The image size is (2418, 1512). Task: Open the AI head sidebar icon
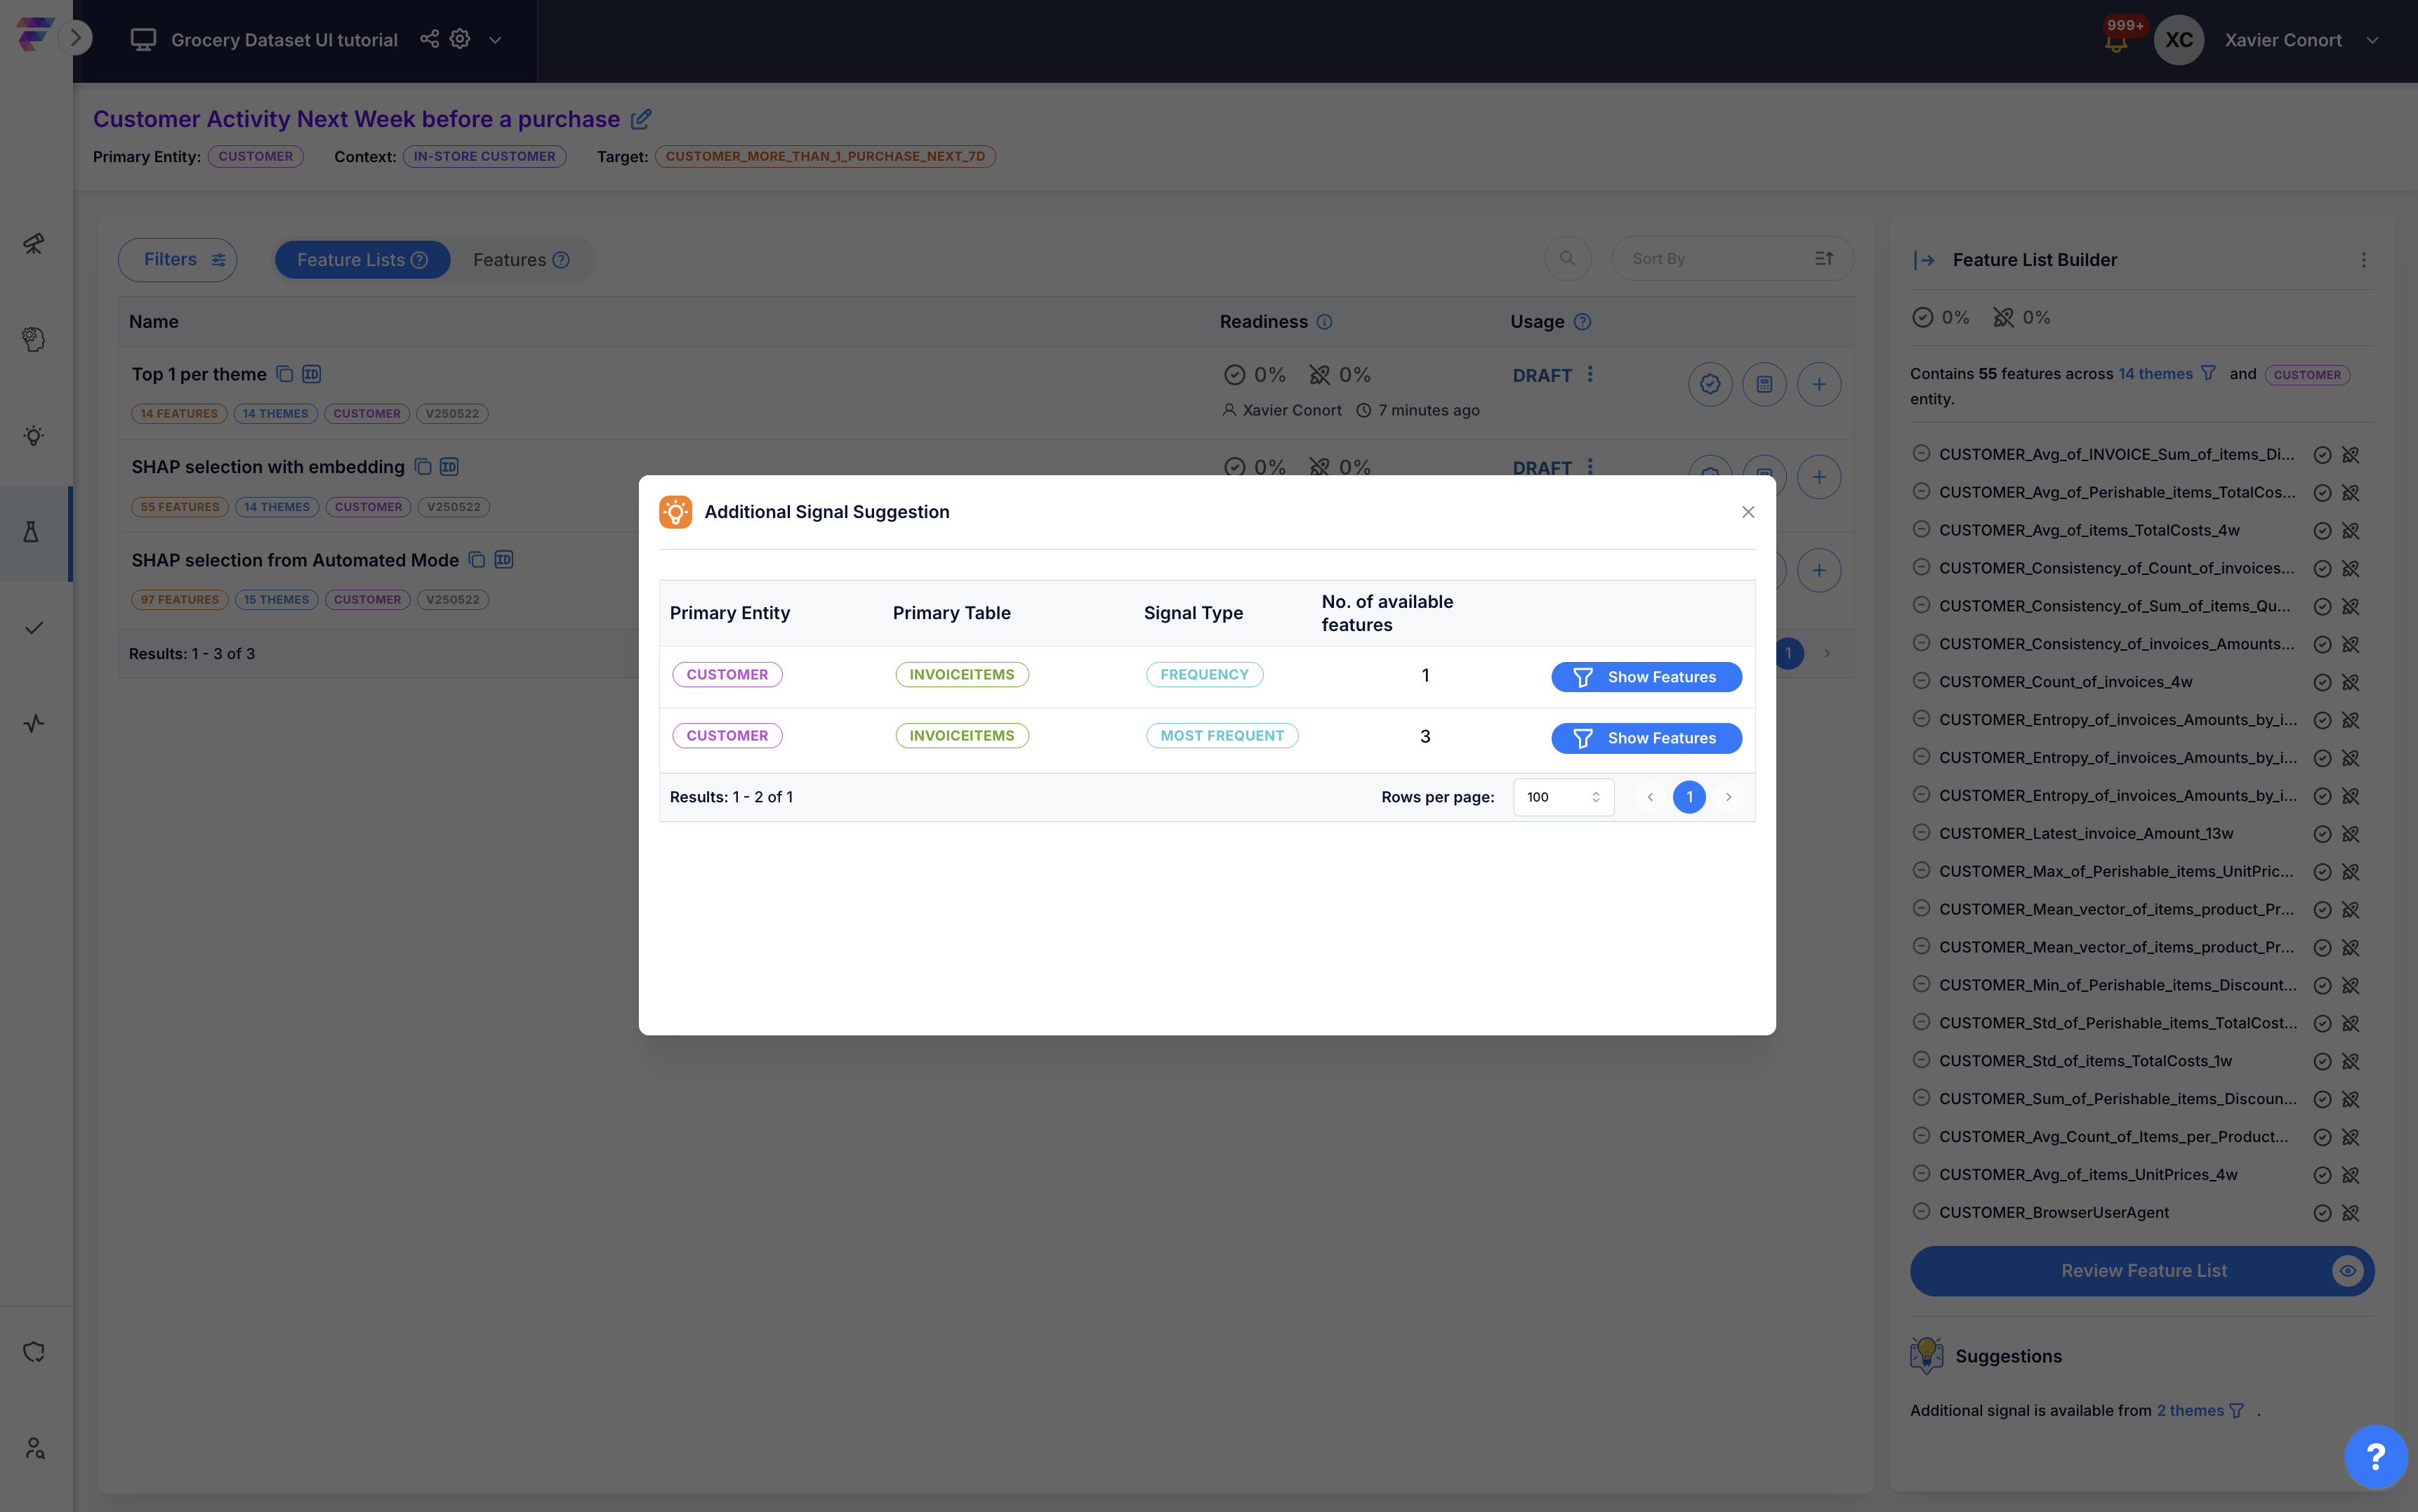coord(34,339)
